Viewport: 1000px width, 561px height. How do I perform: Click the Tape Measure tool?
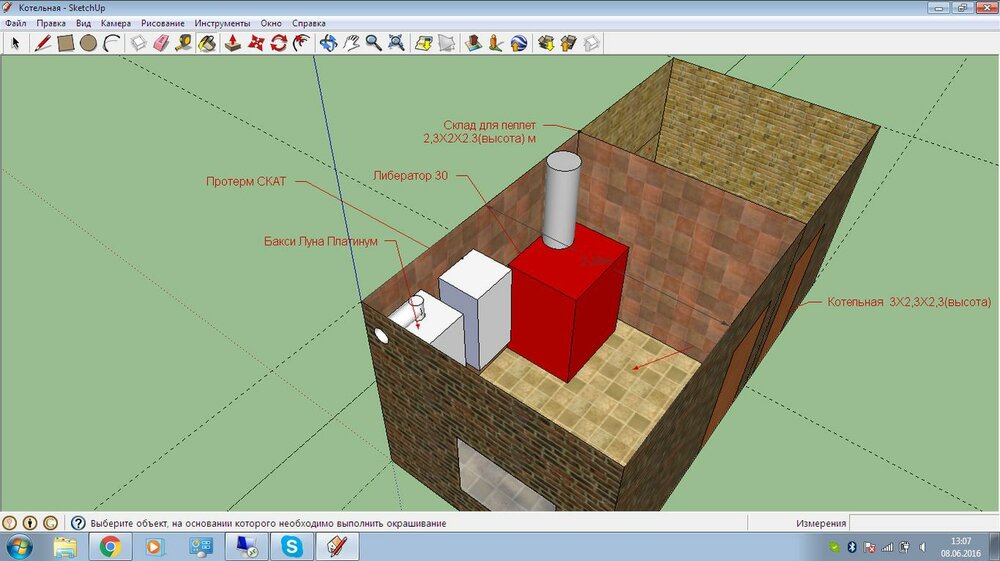click(x=184, y=43)
